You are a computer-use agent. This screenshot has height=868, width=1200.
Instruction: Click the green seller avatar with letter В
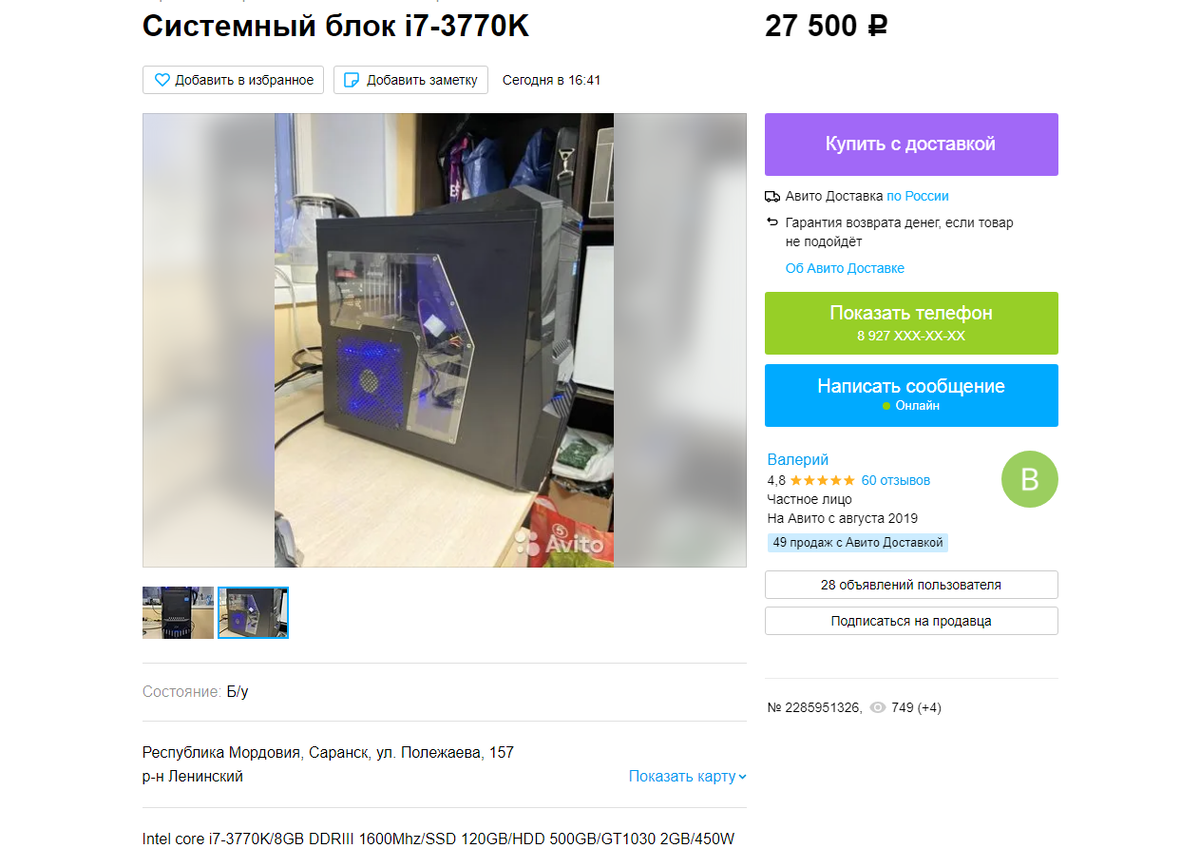(1029, 479)
